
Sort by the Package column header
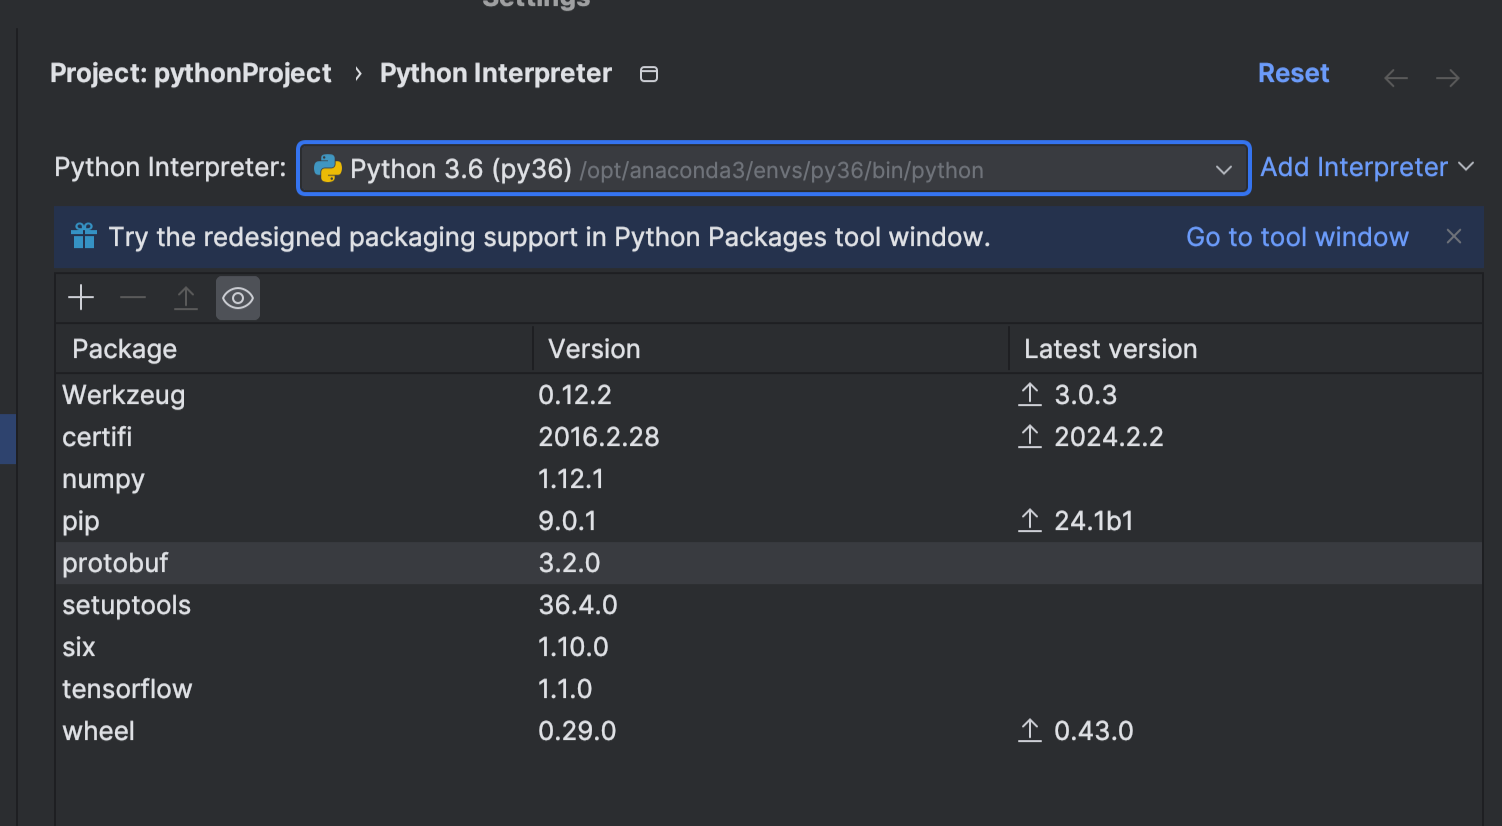pyautogui.click(x=125, y=349)
